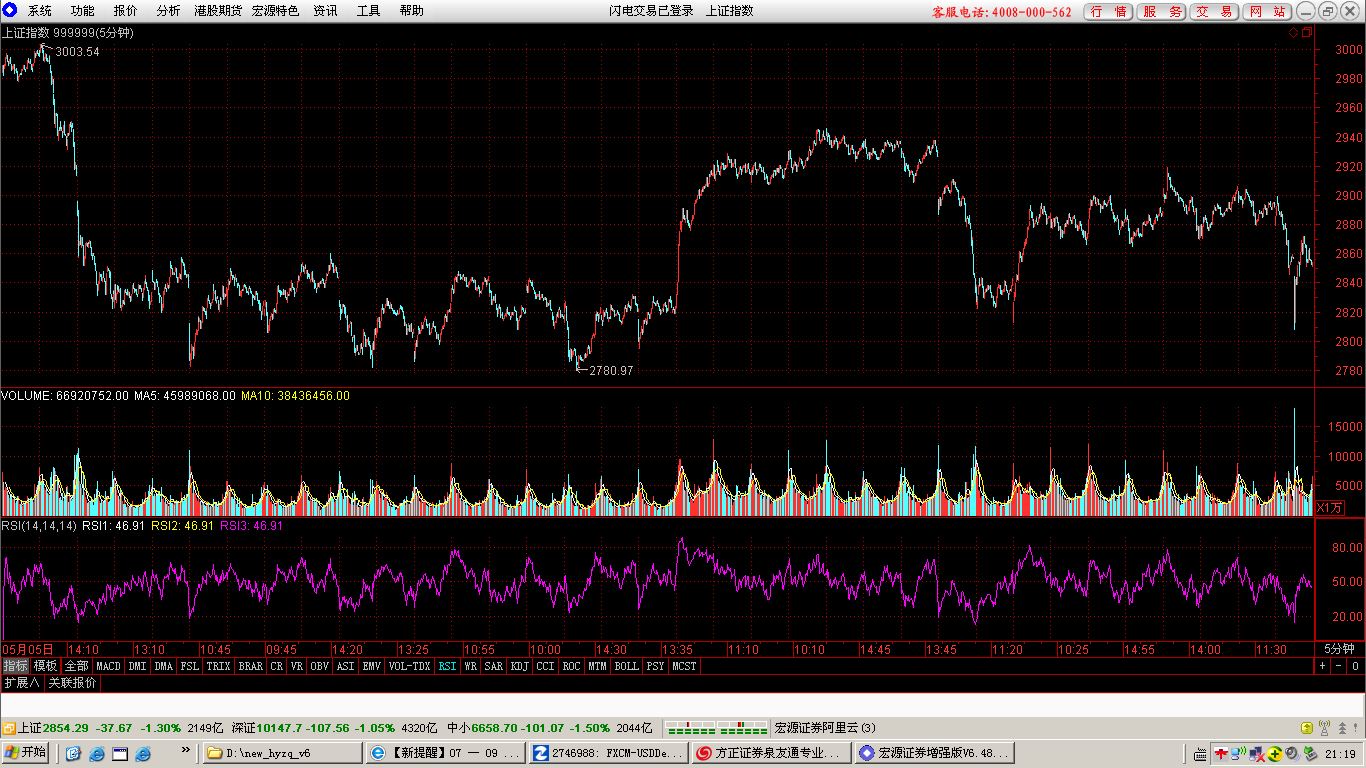The height and width of the screenshot is (768, 1366).
Task: Click the yellow info icon in the status bar
Action: pyautogui.click(x=1306, y=728)
